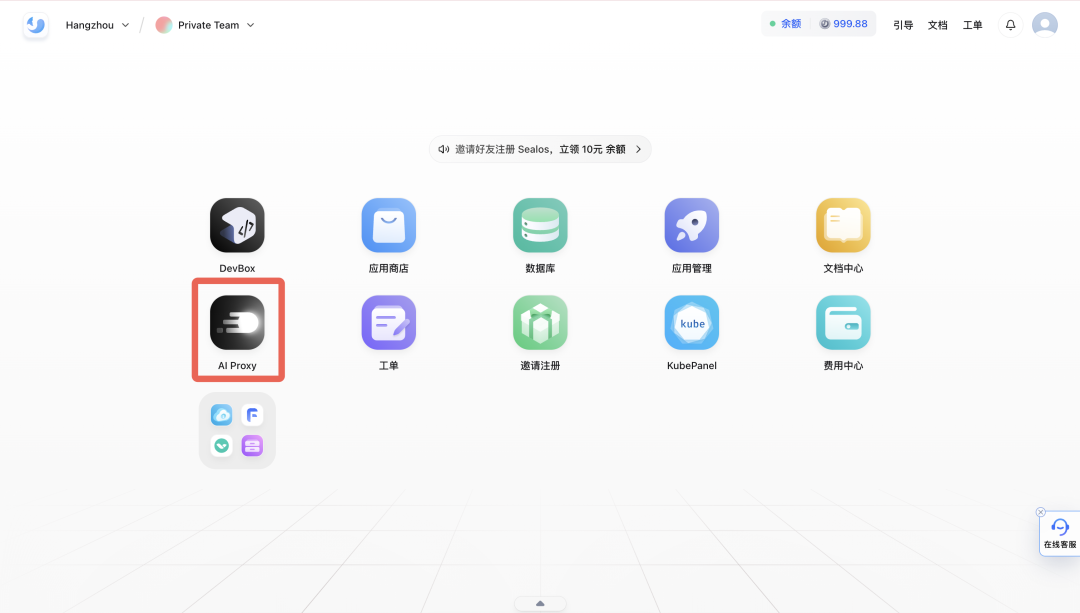Click the notification bell icon
The image size is (1080, 613).
tap(1010, 24)
